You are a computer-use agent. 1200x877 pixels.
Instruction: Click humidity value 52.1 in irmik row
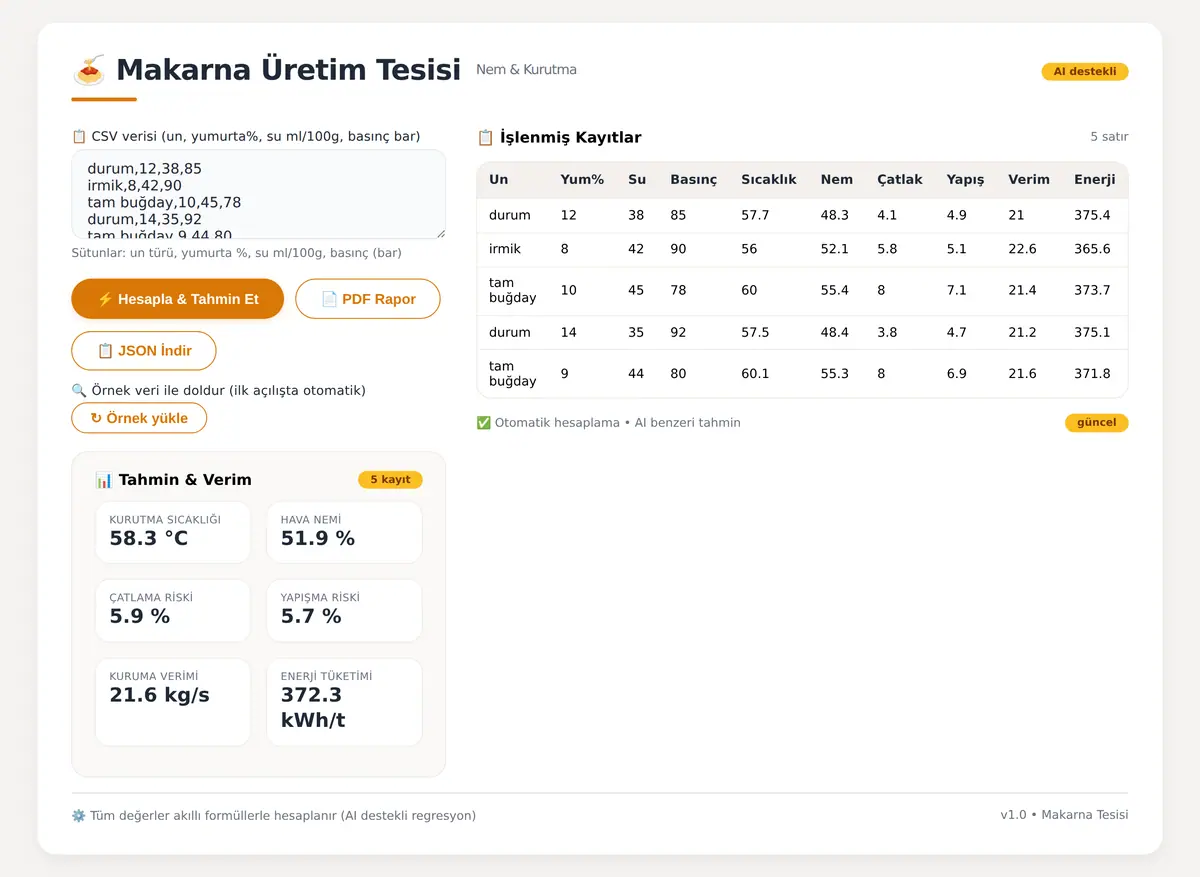tap(835, 249)
